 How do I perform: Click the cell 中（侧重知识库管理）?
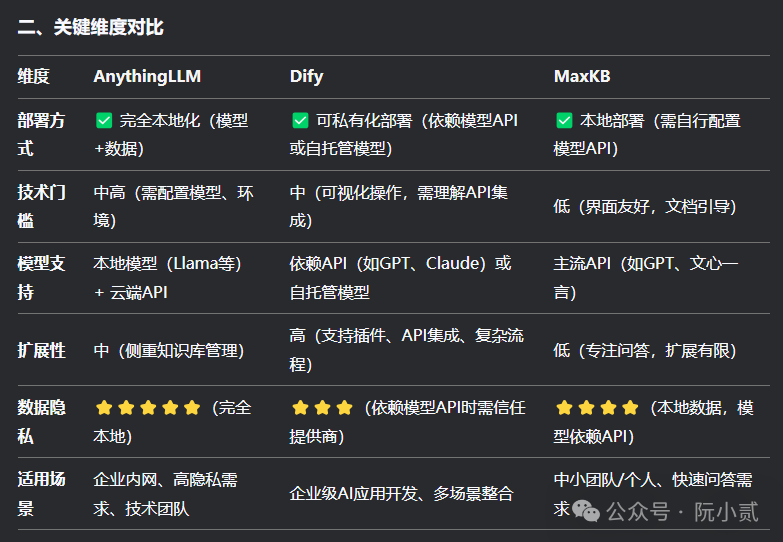click(169, 350)
